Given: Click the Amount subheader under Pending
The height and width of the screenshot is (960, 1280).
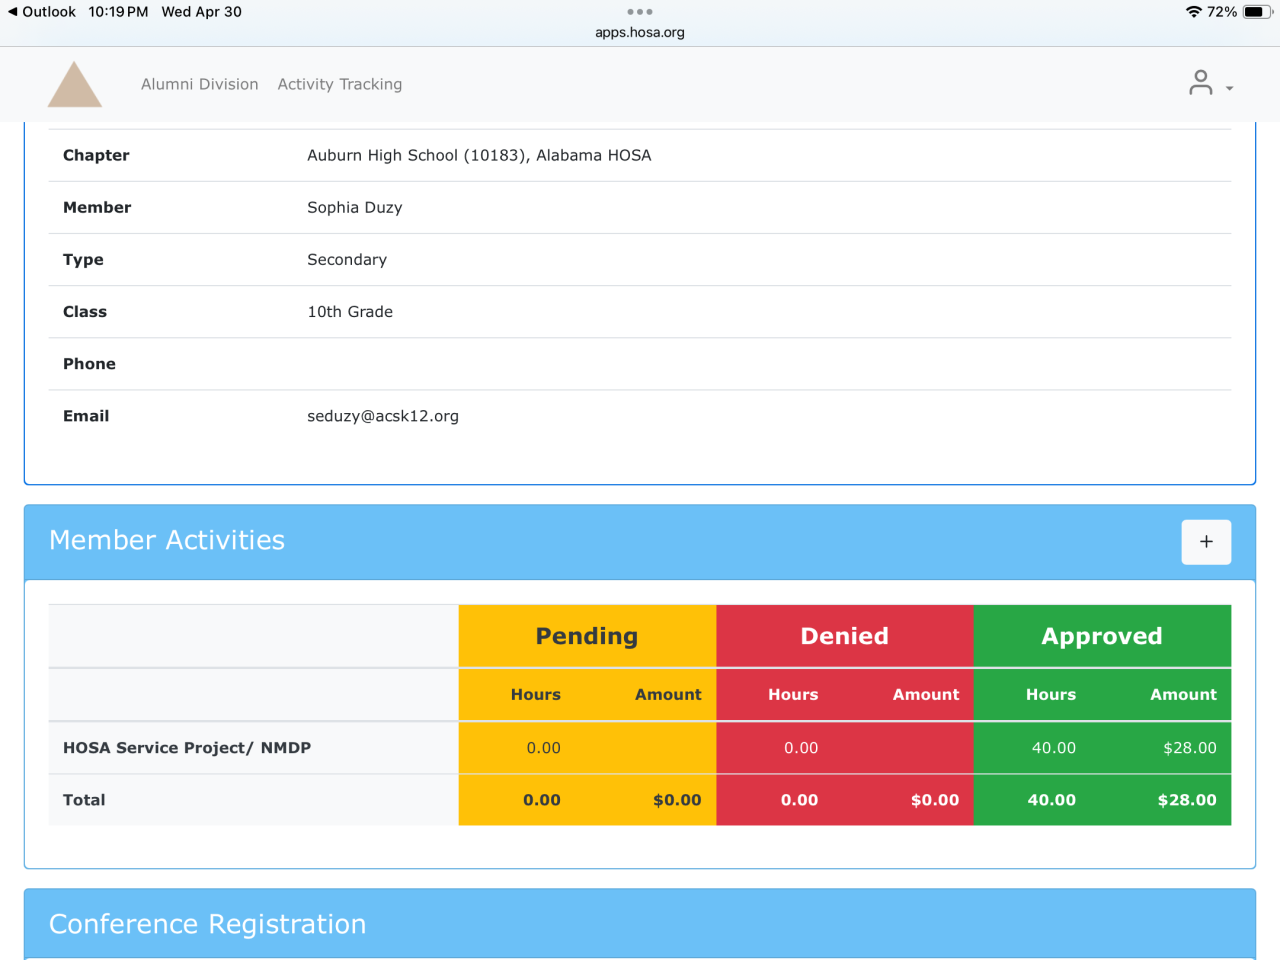Looking at the screenshot, I should pos(668,694).
